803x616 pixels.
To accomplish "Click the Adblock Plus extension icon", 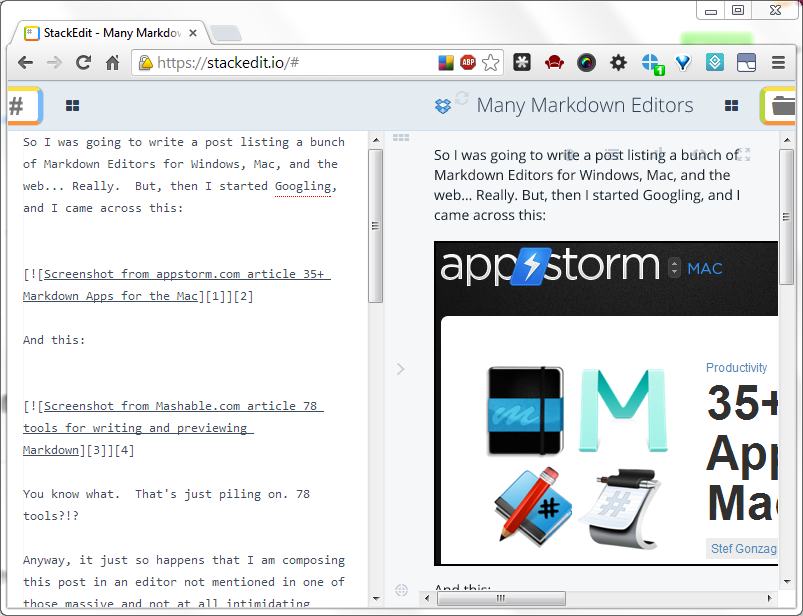I will click(x=468, y=63).
